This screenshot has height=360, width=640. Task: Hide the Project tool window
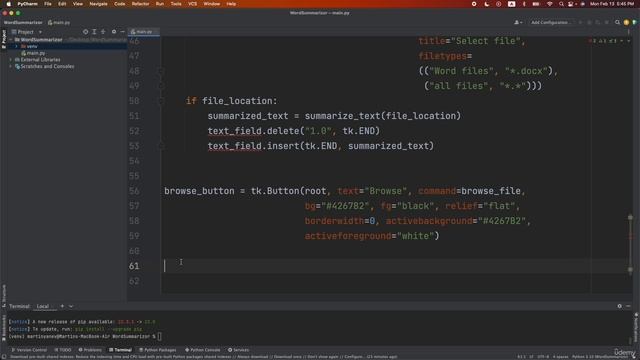[122, 32]
